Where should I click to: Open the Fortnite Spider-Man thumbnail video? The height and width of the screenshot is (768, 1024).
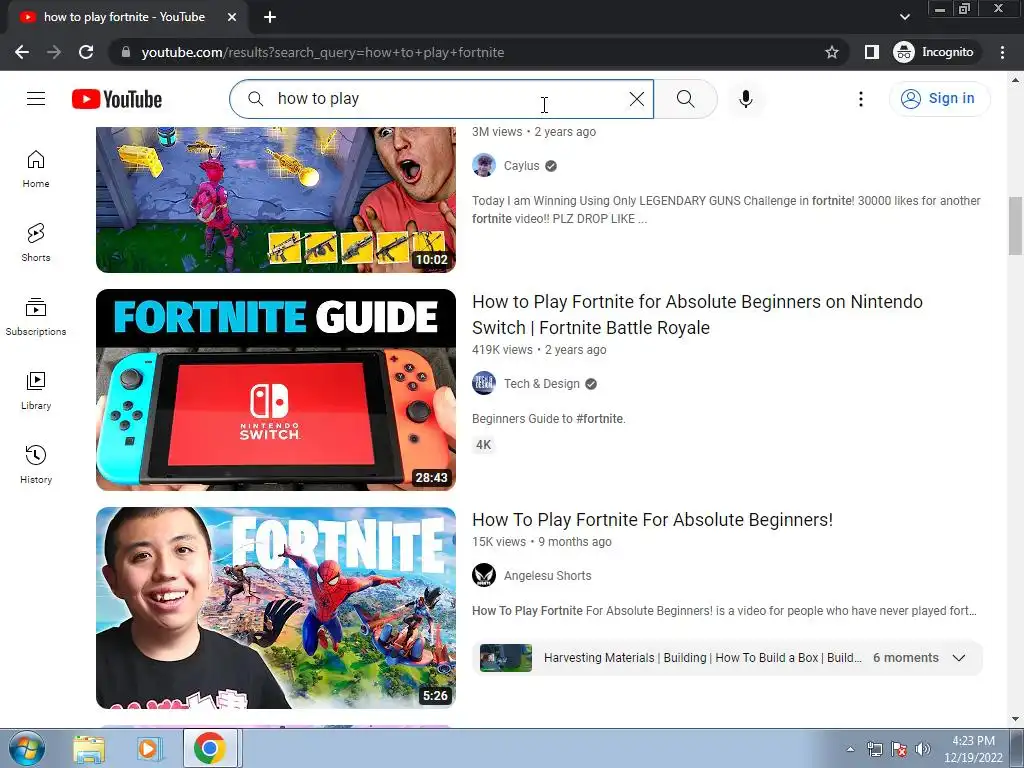coord(276,608)
